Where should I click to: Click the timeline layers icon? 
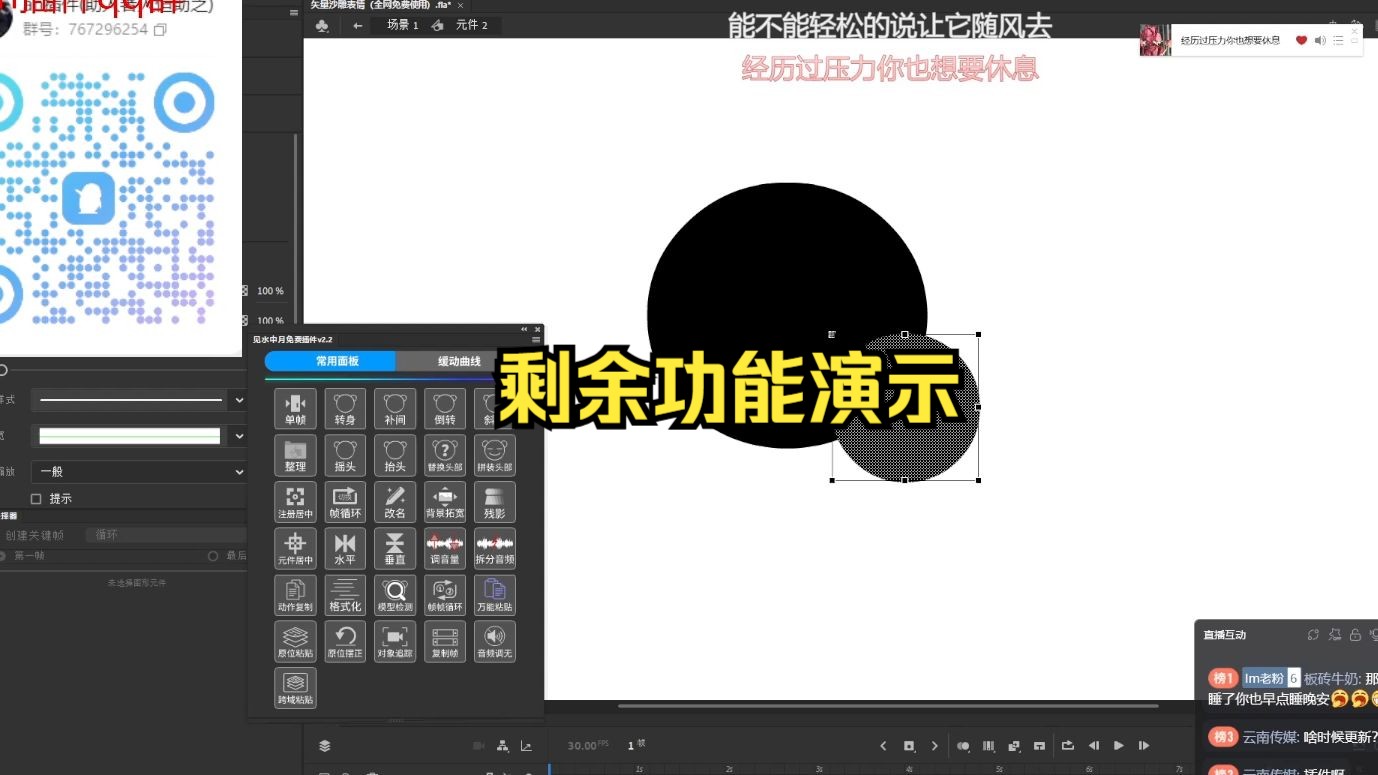pos(325,746)
